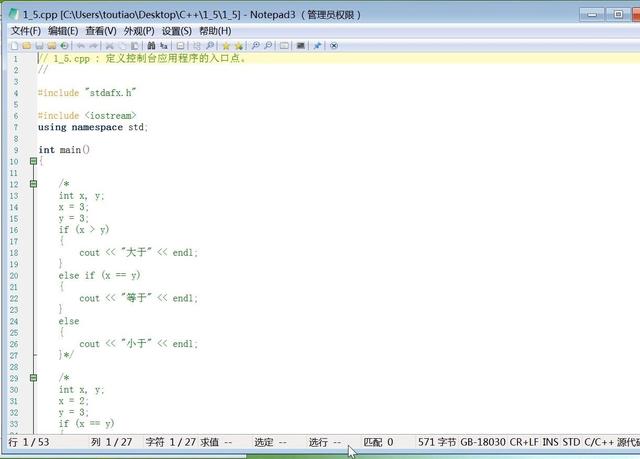Click the New file toolbar icon
The image size is (640, 459).
click(14, 46)
